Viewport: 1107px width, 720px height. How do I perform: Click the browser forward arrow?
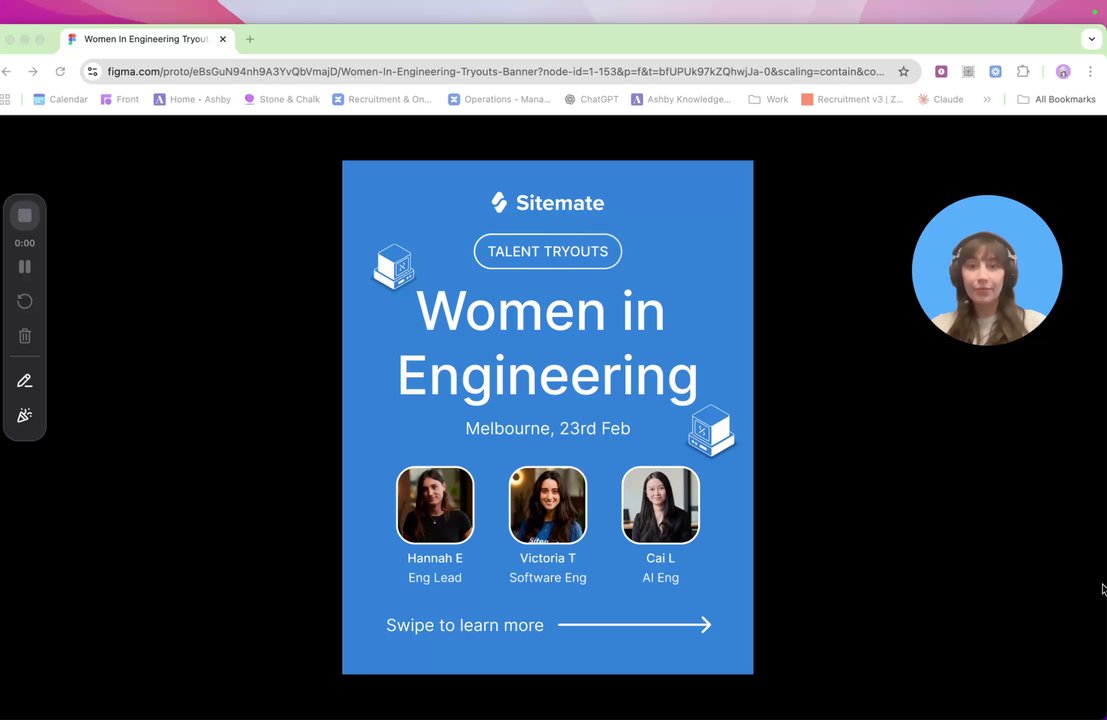click(x=32, y=71)
